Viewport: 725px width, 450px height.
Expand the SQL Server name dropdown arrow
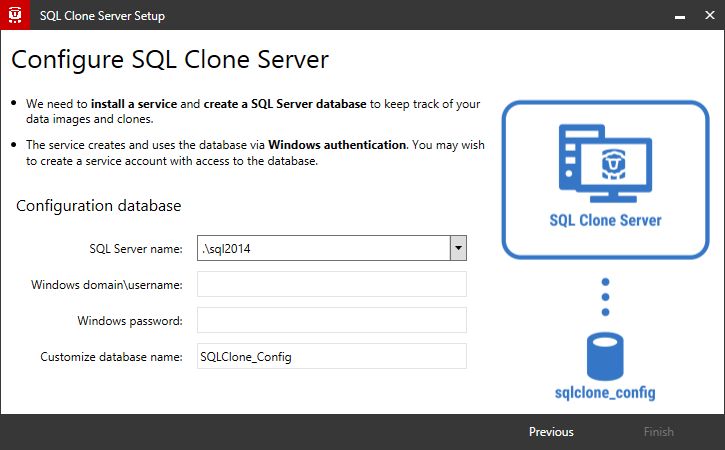pyautogui.click(x=458, y=248)
